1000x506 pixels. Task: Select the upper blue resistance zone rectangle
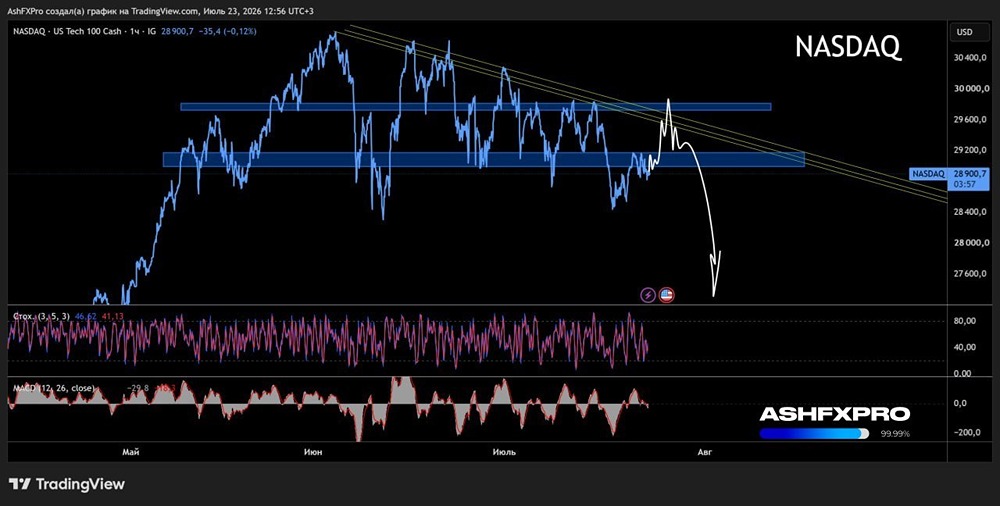[x=475, y=107]
